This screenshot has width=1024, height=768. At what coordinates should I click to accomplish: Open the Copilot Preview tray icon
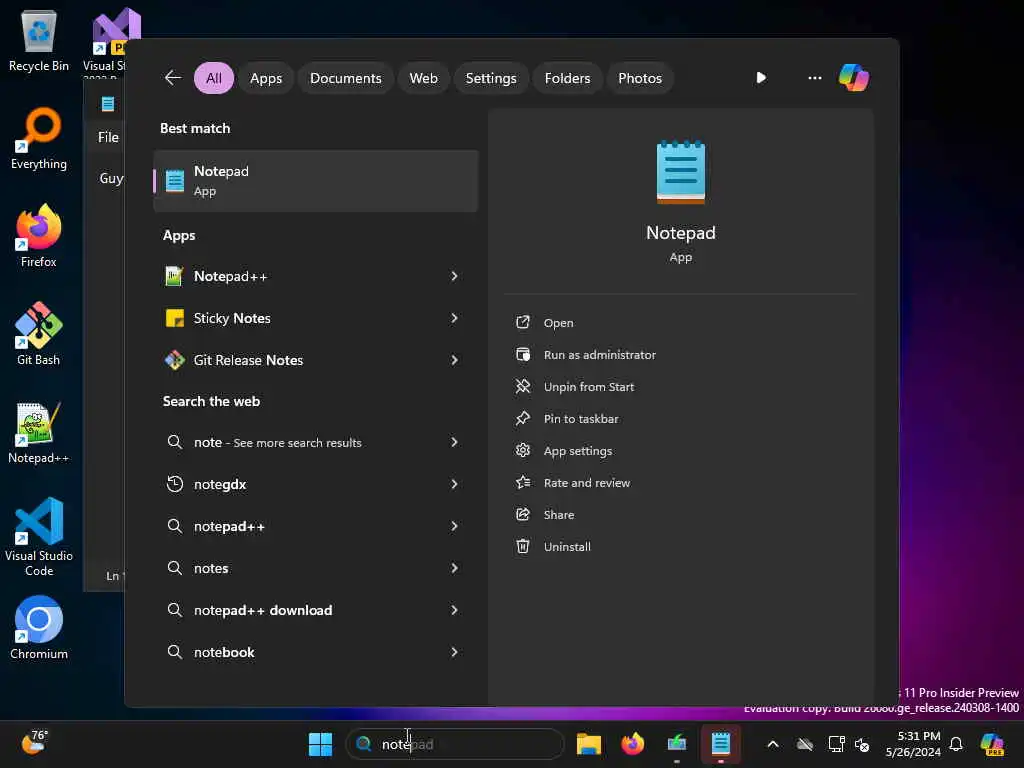992,744
